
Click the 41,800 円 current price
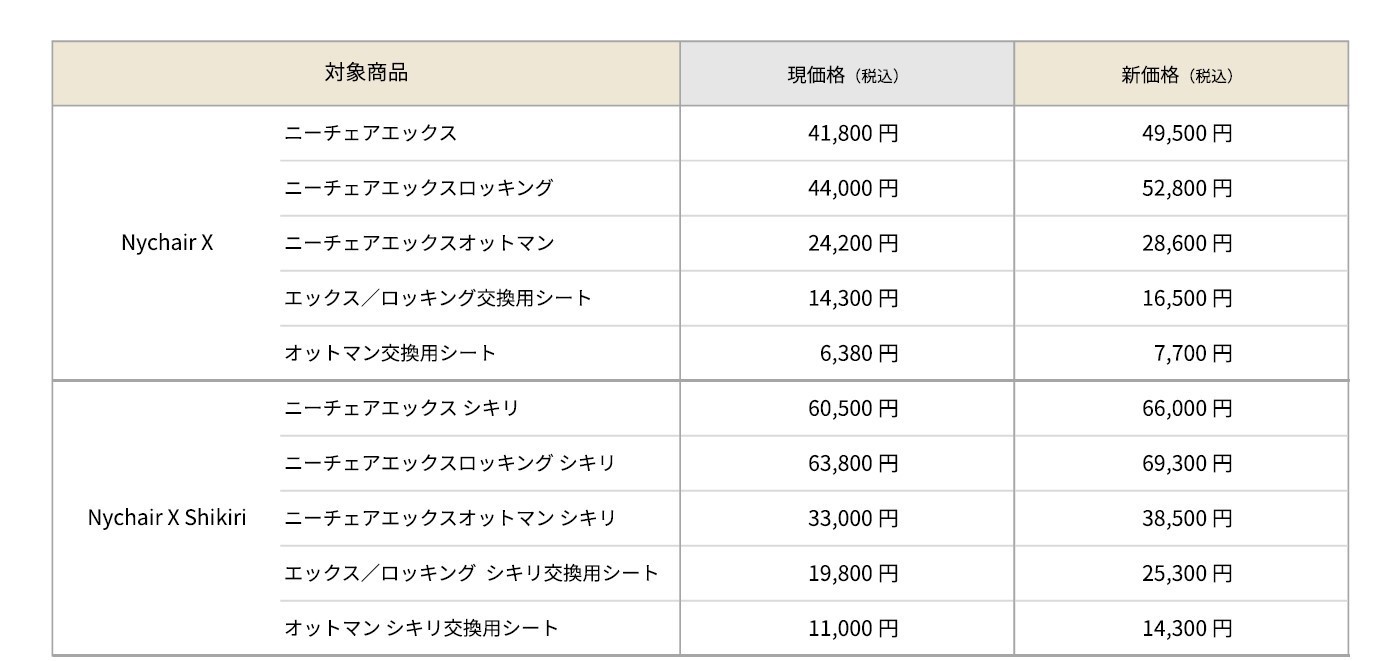tap(853, 133)
